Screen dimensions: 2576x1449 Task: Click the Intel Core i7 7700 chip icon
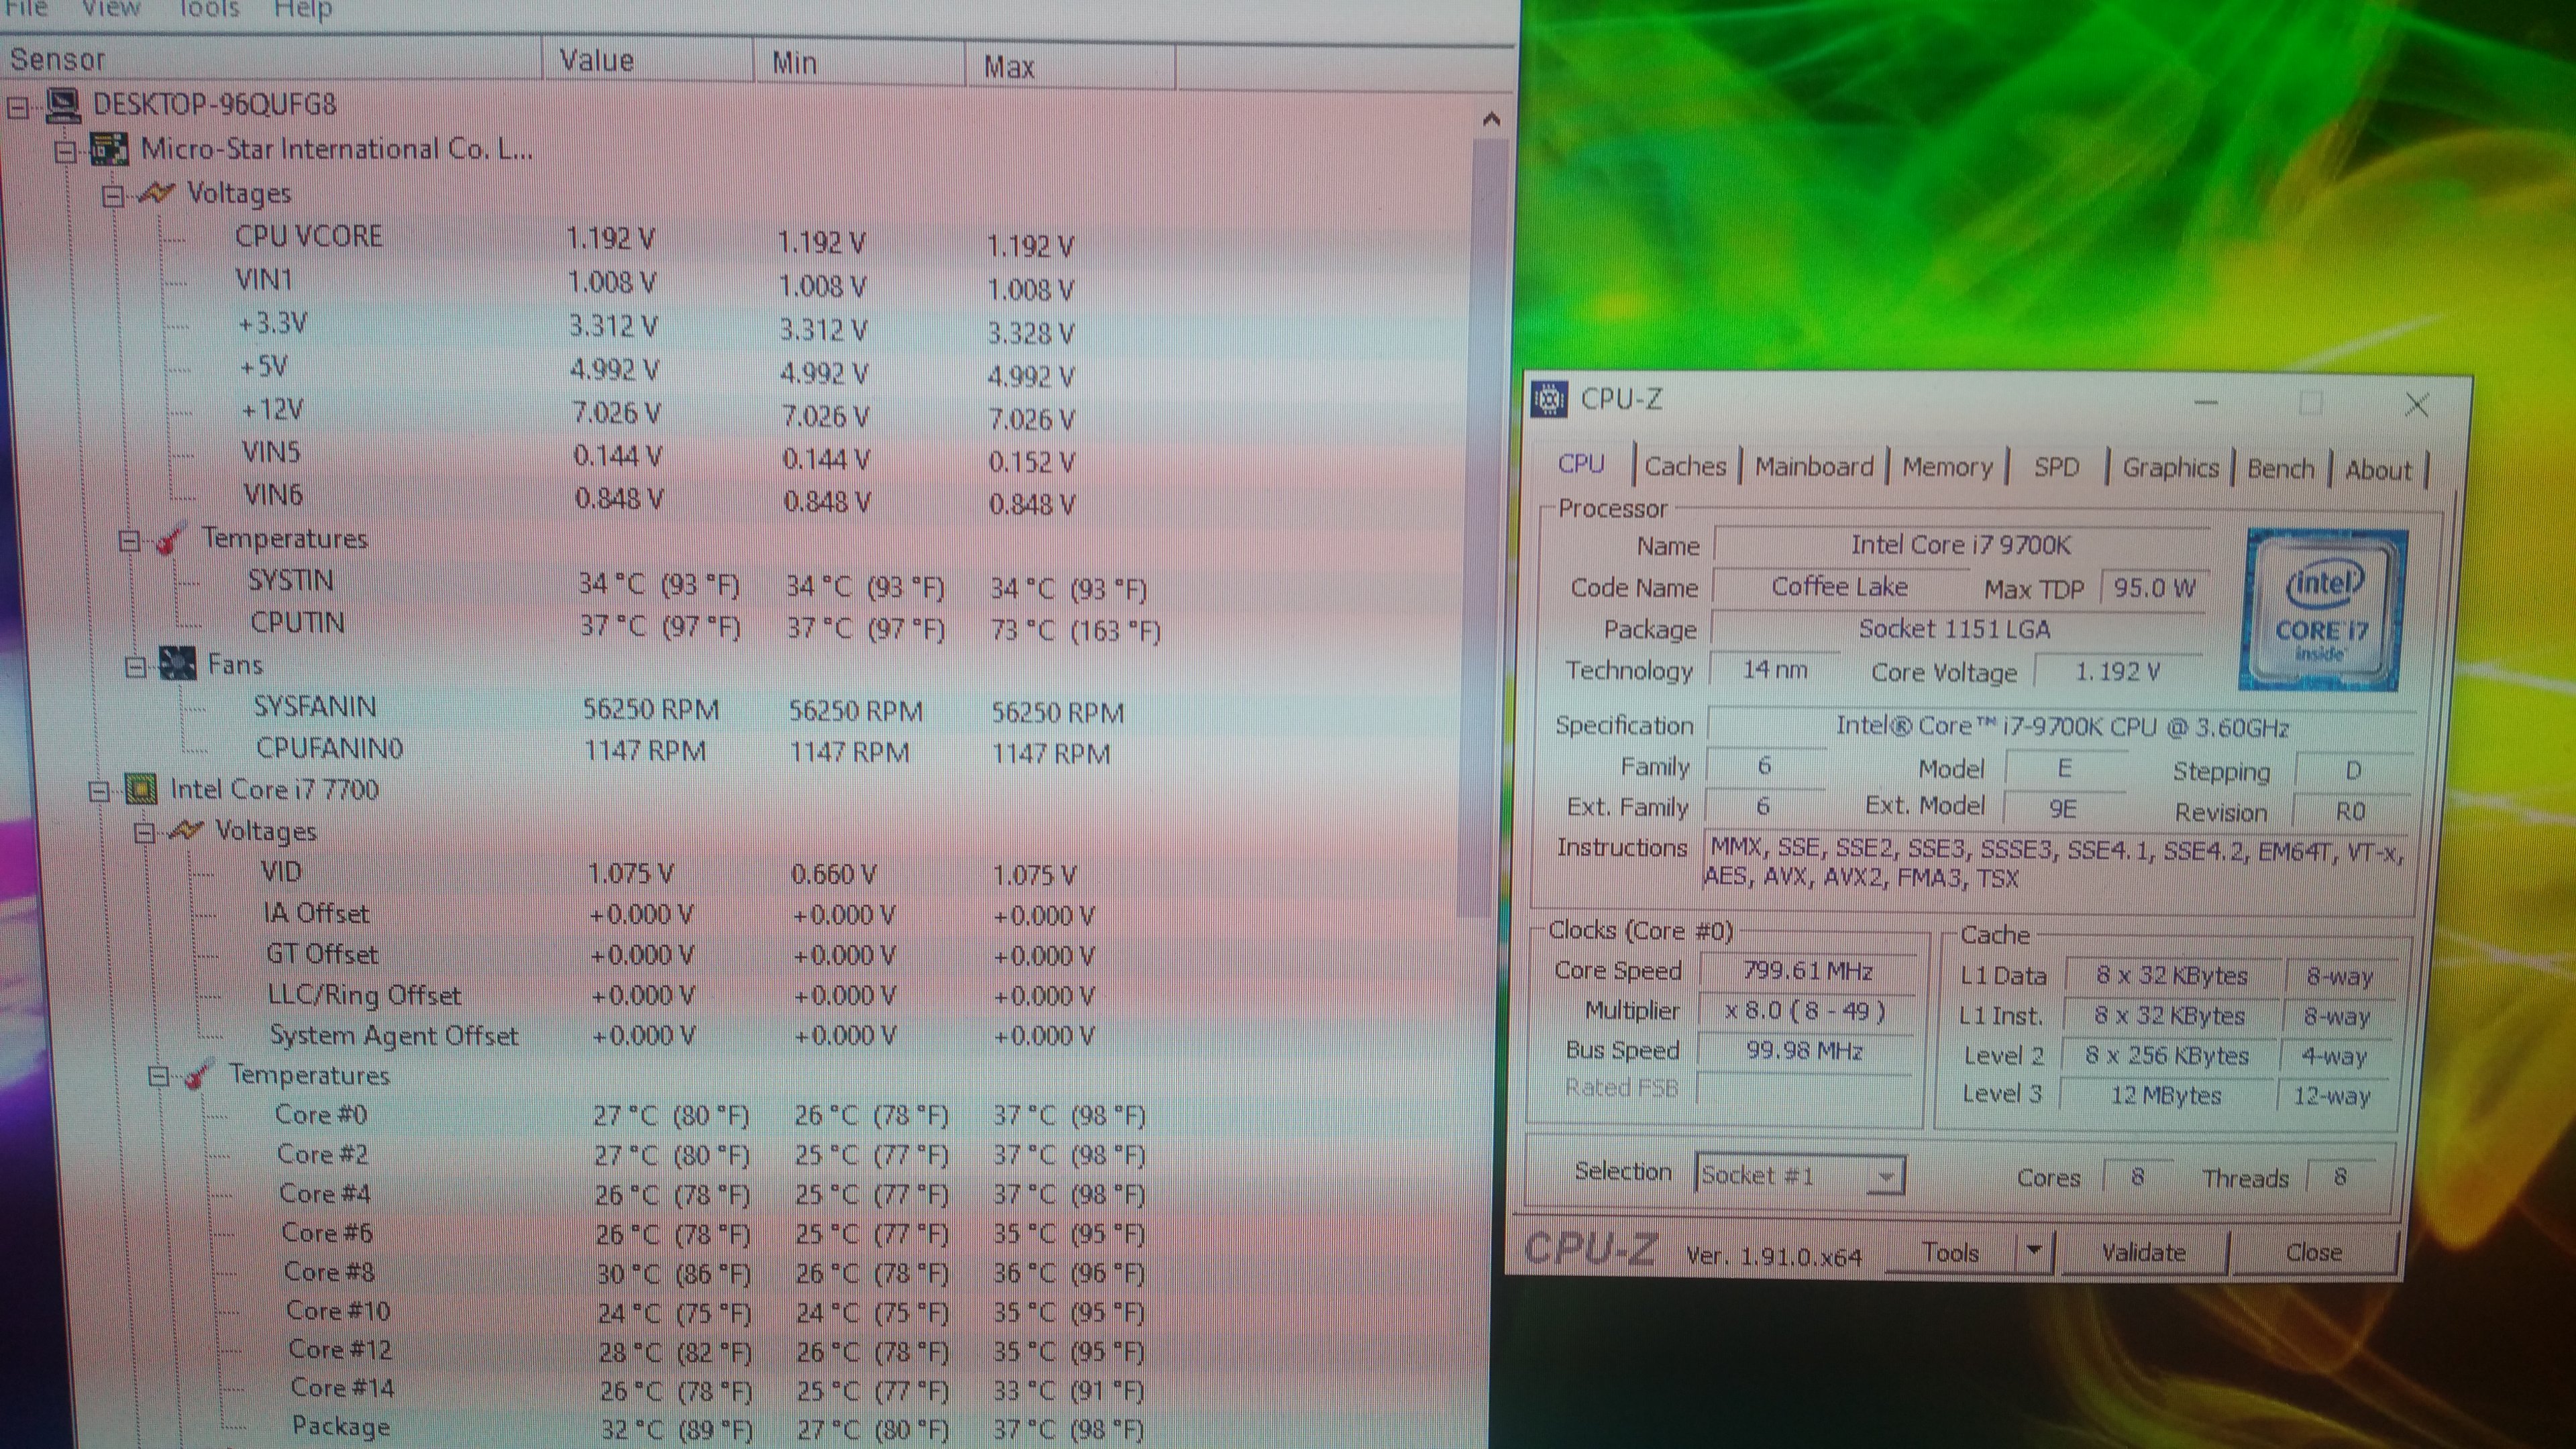[x=142, y=790]
